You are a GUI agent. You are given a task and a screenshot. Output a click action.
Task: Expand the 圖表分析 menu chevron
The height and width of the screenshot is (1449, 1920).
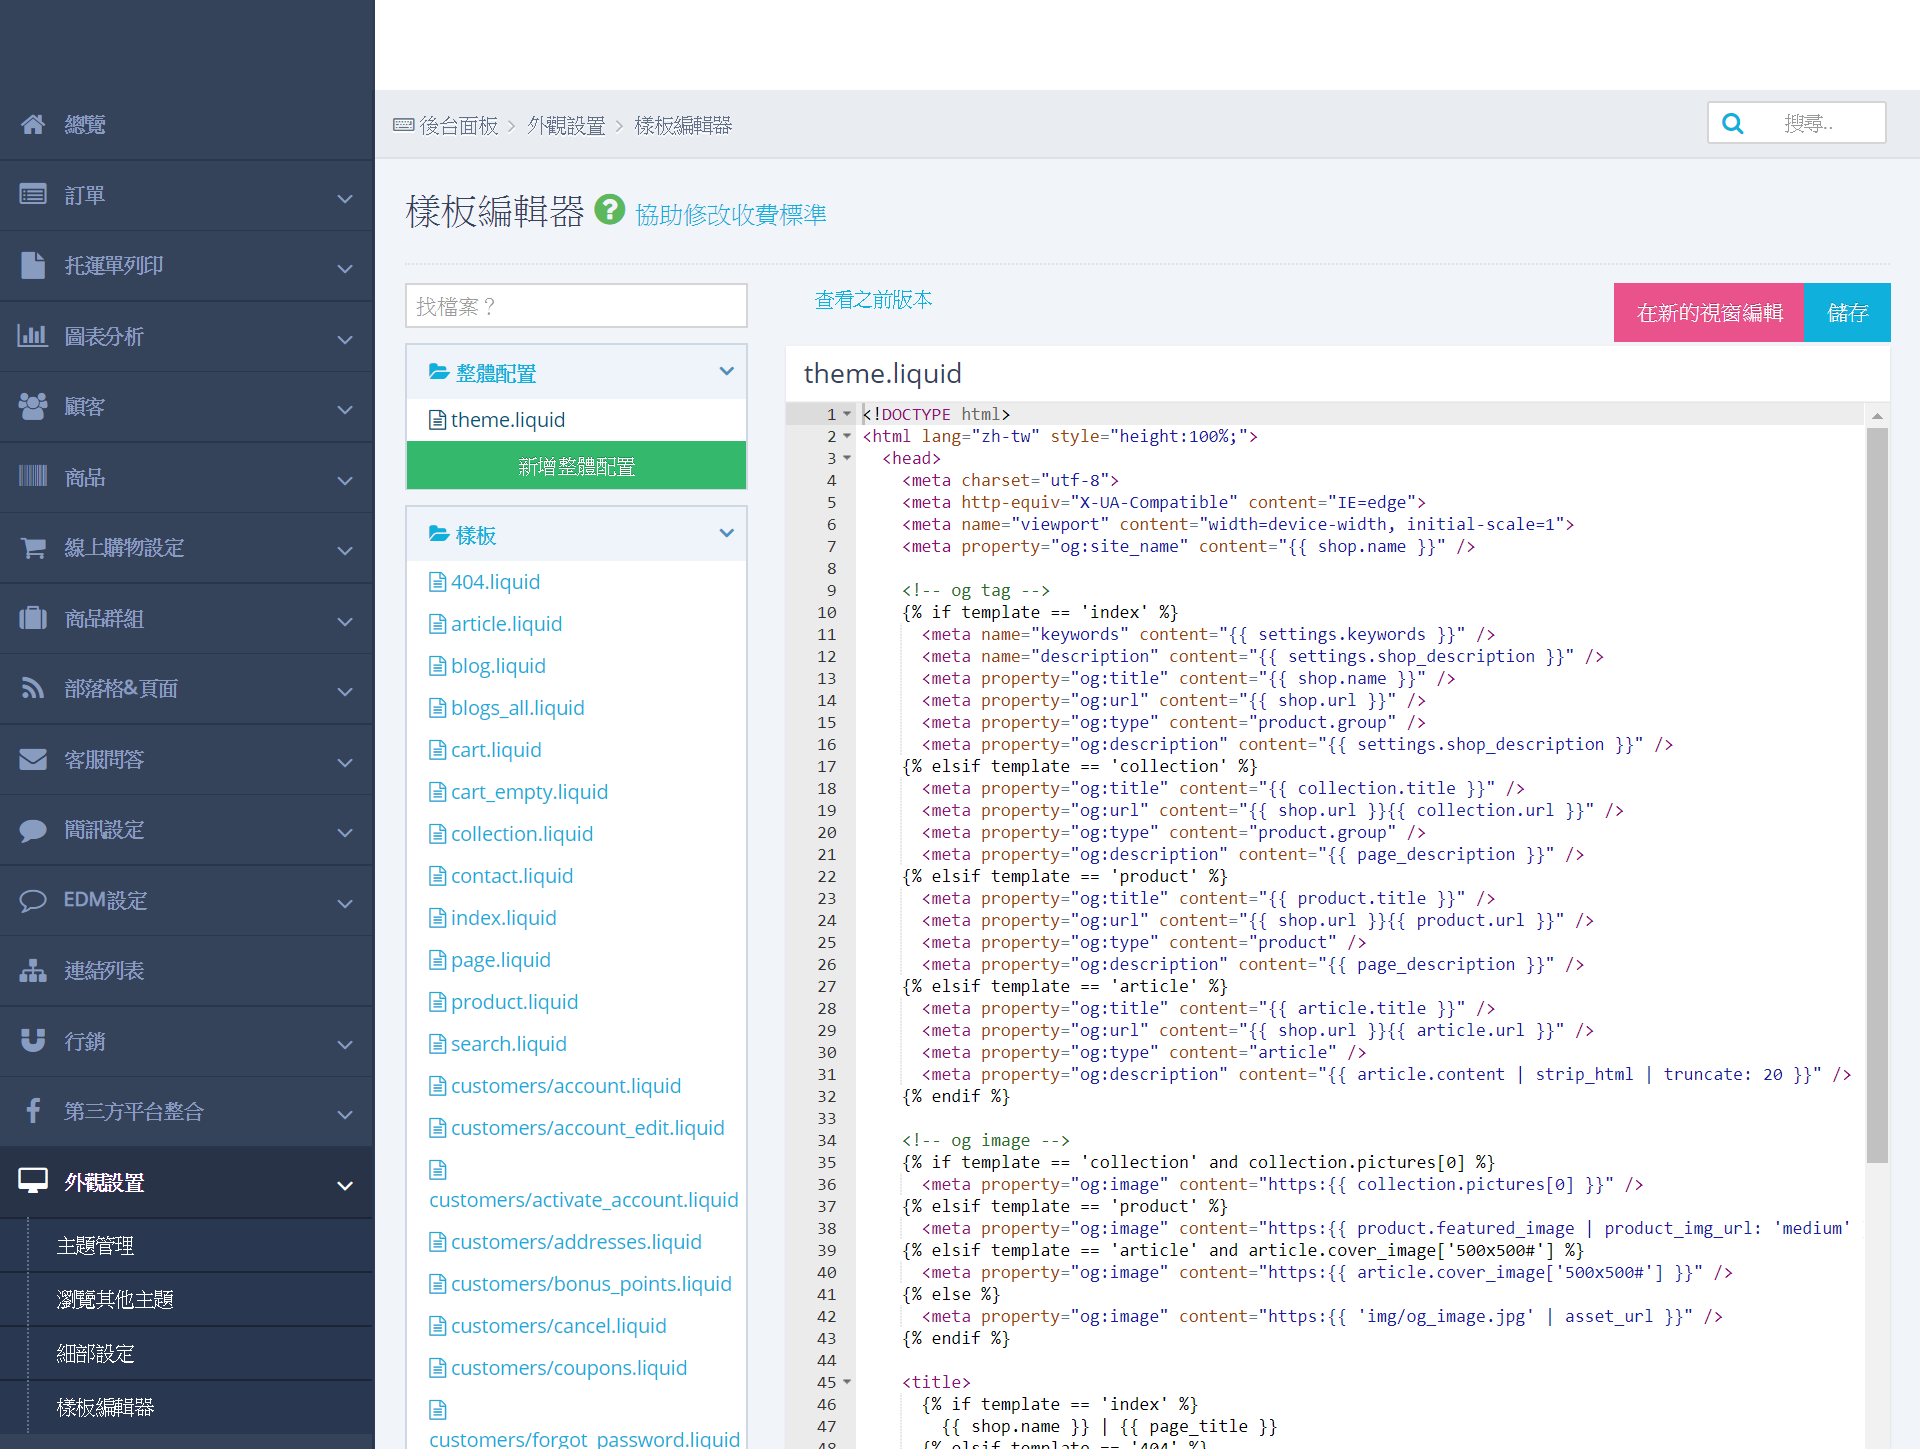point(345,339)
